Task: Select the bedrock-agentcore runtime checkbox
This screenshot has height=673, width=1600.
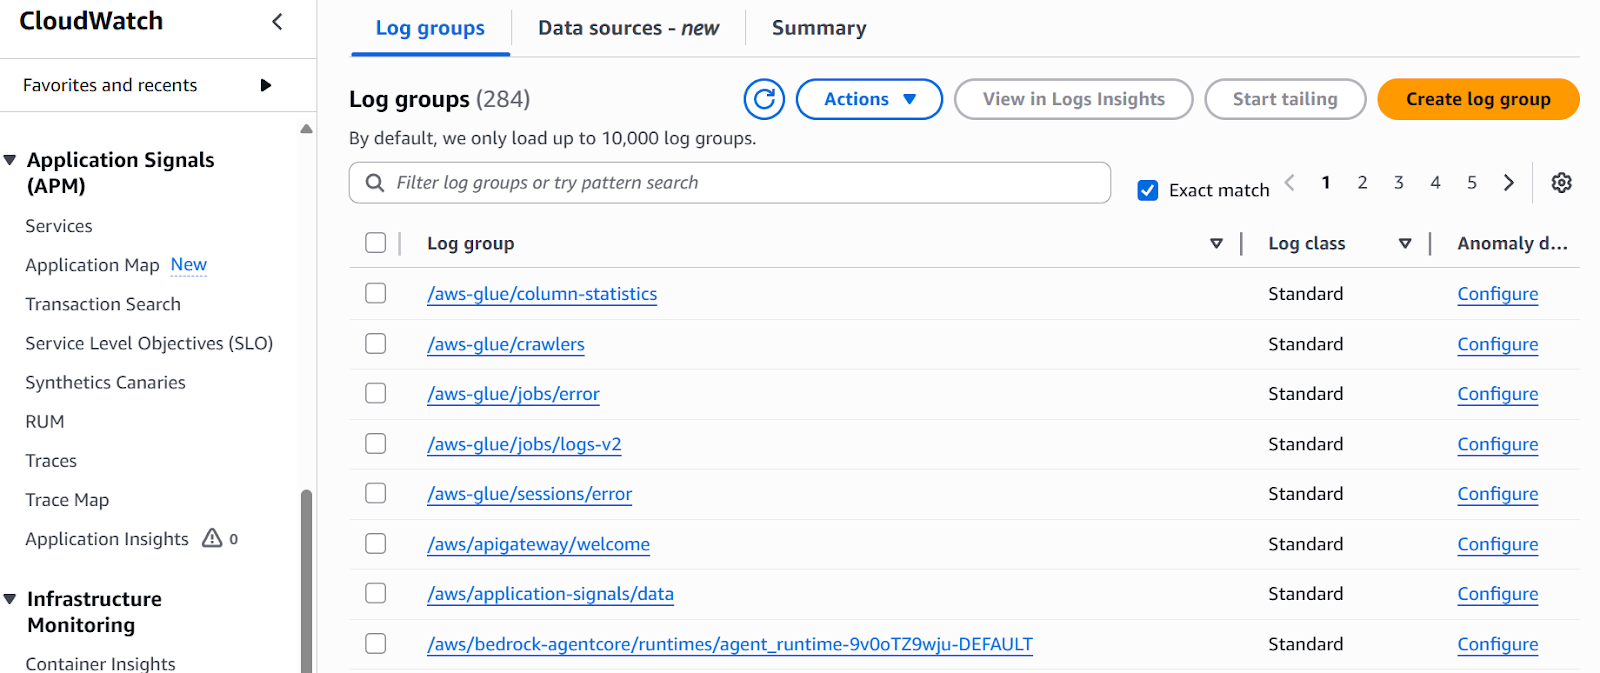Action: (x=376, y=643)
